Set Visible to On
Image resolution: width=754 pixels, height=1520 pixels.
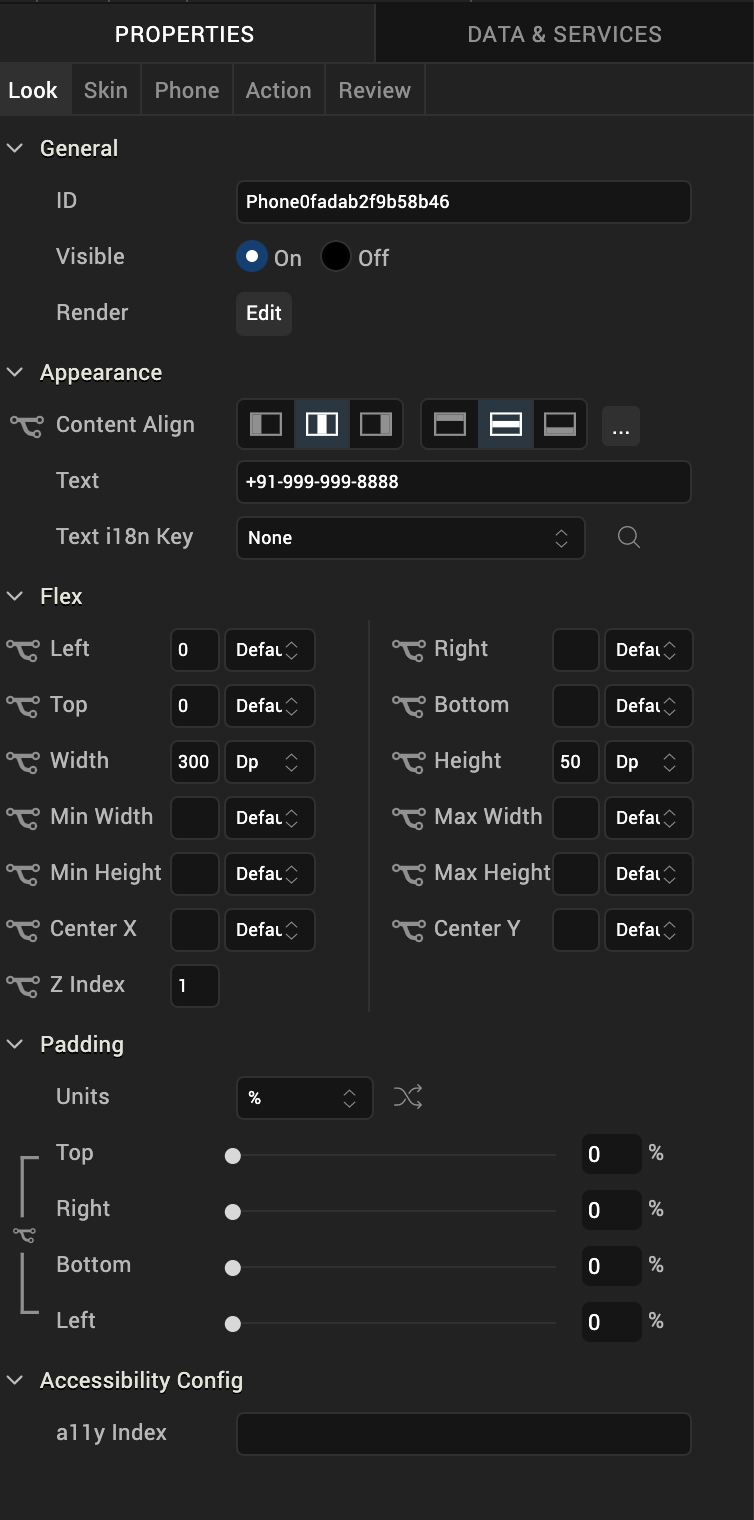click(252, 257)
